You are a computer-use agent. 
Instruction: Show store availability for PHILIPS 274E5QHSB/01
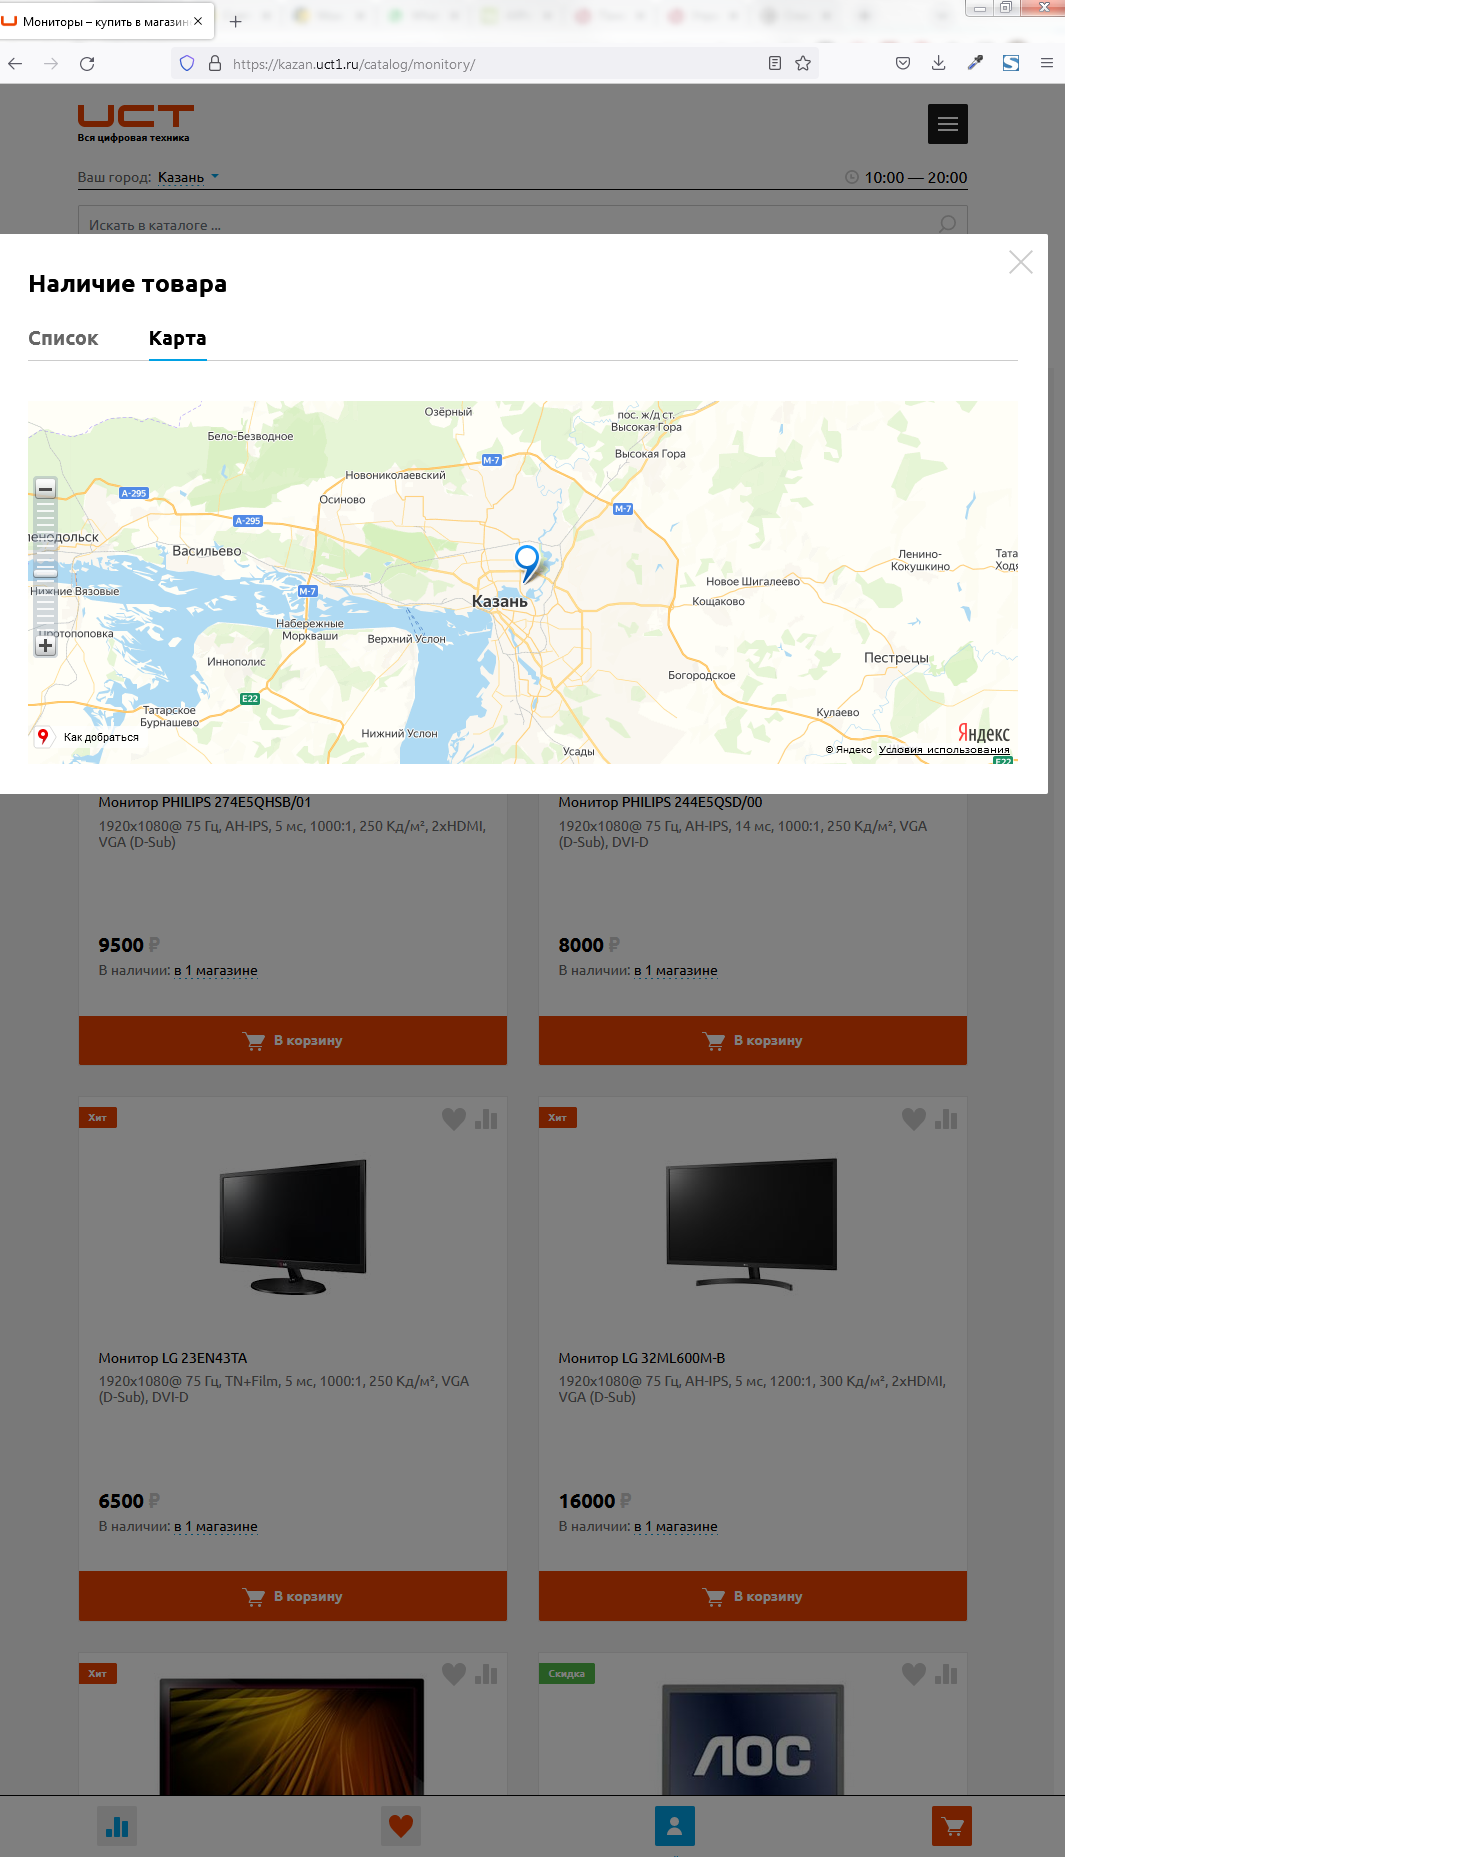[216, 970]
